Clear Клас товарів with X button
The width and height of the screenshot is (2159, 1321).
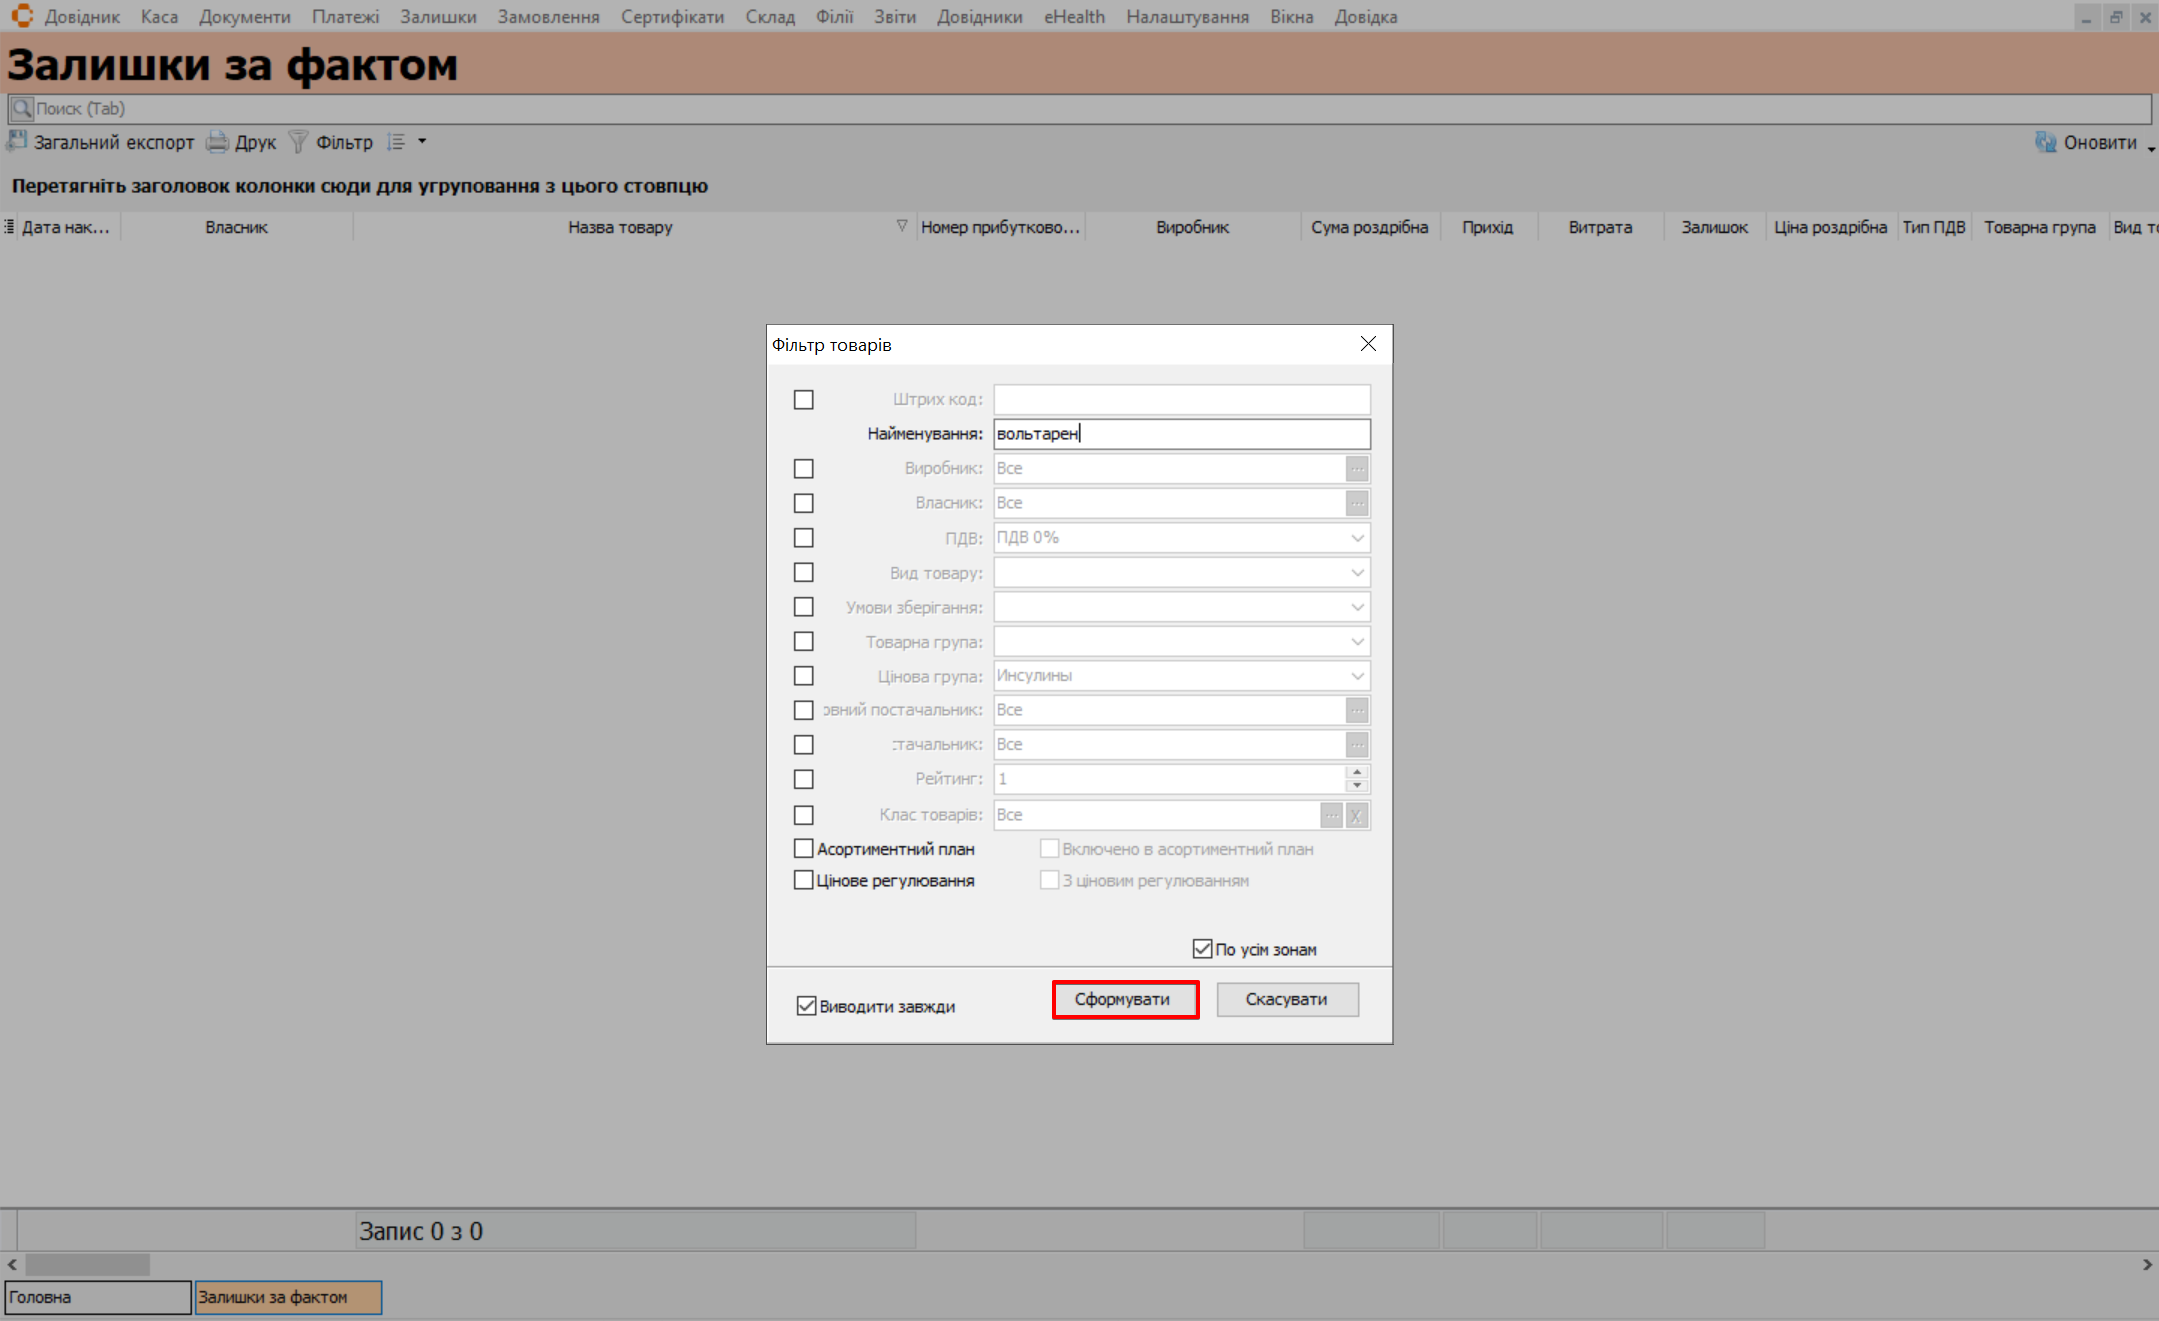1357,815
